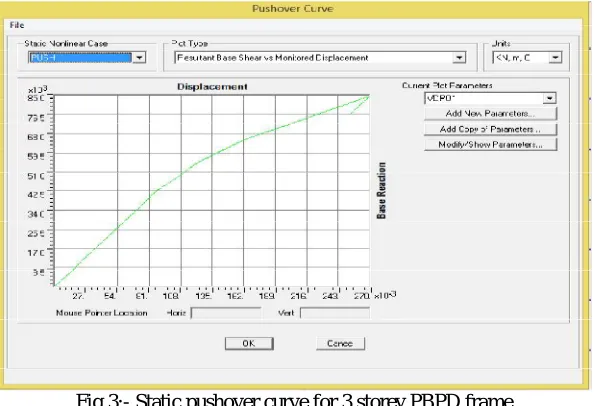Image resolution: width=594 pixels, height=406 pixels.
Task: Click the 135 tick label on the horizontal axis
Action: pyautogui.click(x=203, y=296)
